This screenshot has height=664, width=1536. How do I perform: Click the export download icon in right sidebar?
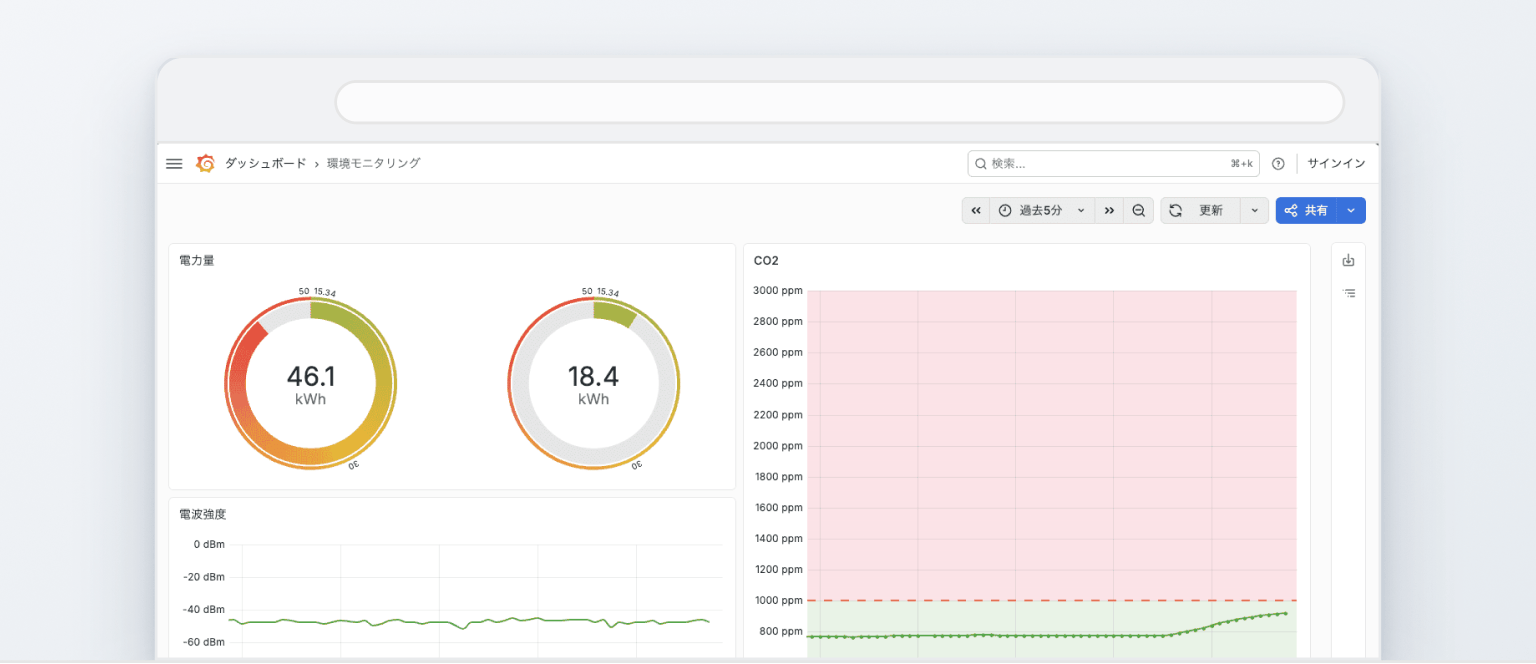1348,261
